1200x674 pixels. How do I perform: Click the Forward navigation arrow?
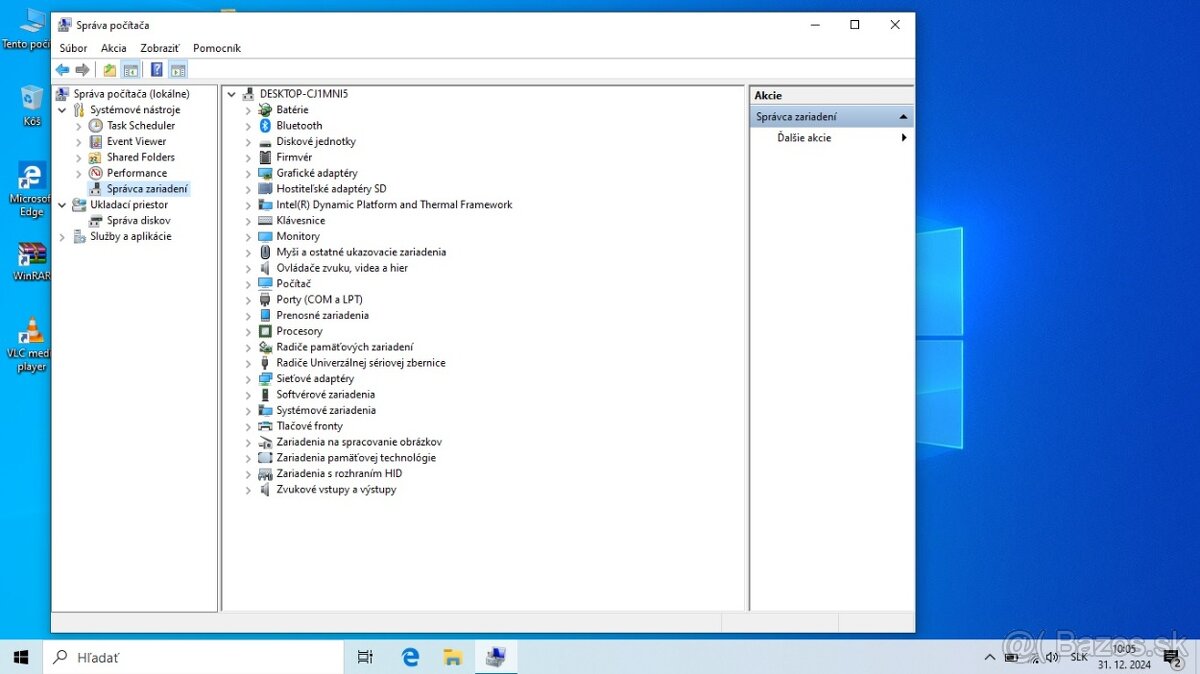point(80,69)
